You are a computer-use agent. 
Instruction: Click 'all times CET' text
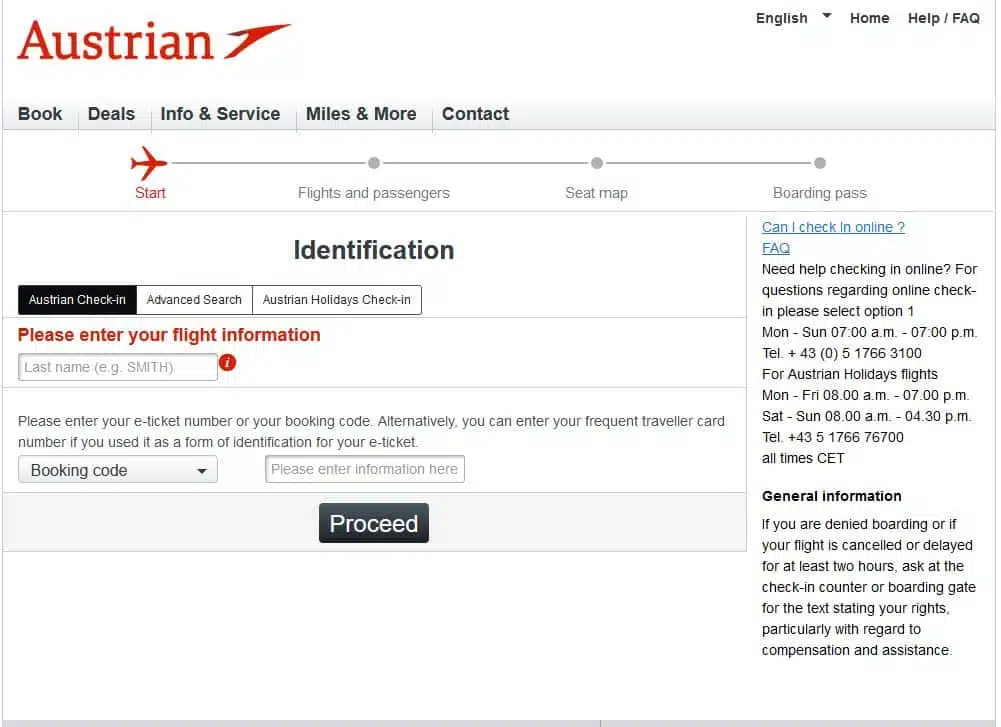pyautogui.click(x=802, y=458)
